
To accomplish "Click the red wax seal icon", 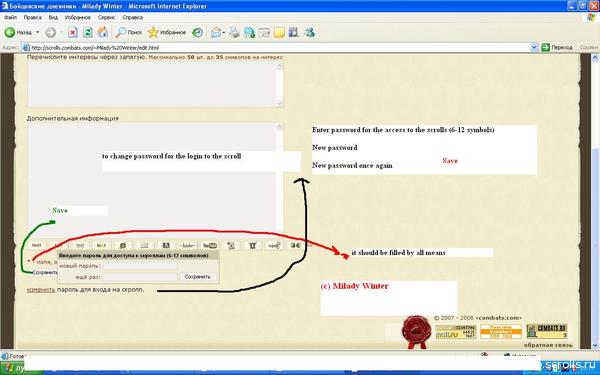I will [416, 332].
